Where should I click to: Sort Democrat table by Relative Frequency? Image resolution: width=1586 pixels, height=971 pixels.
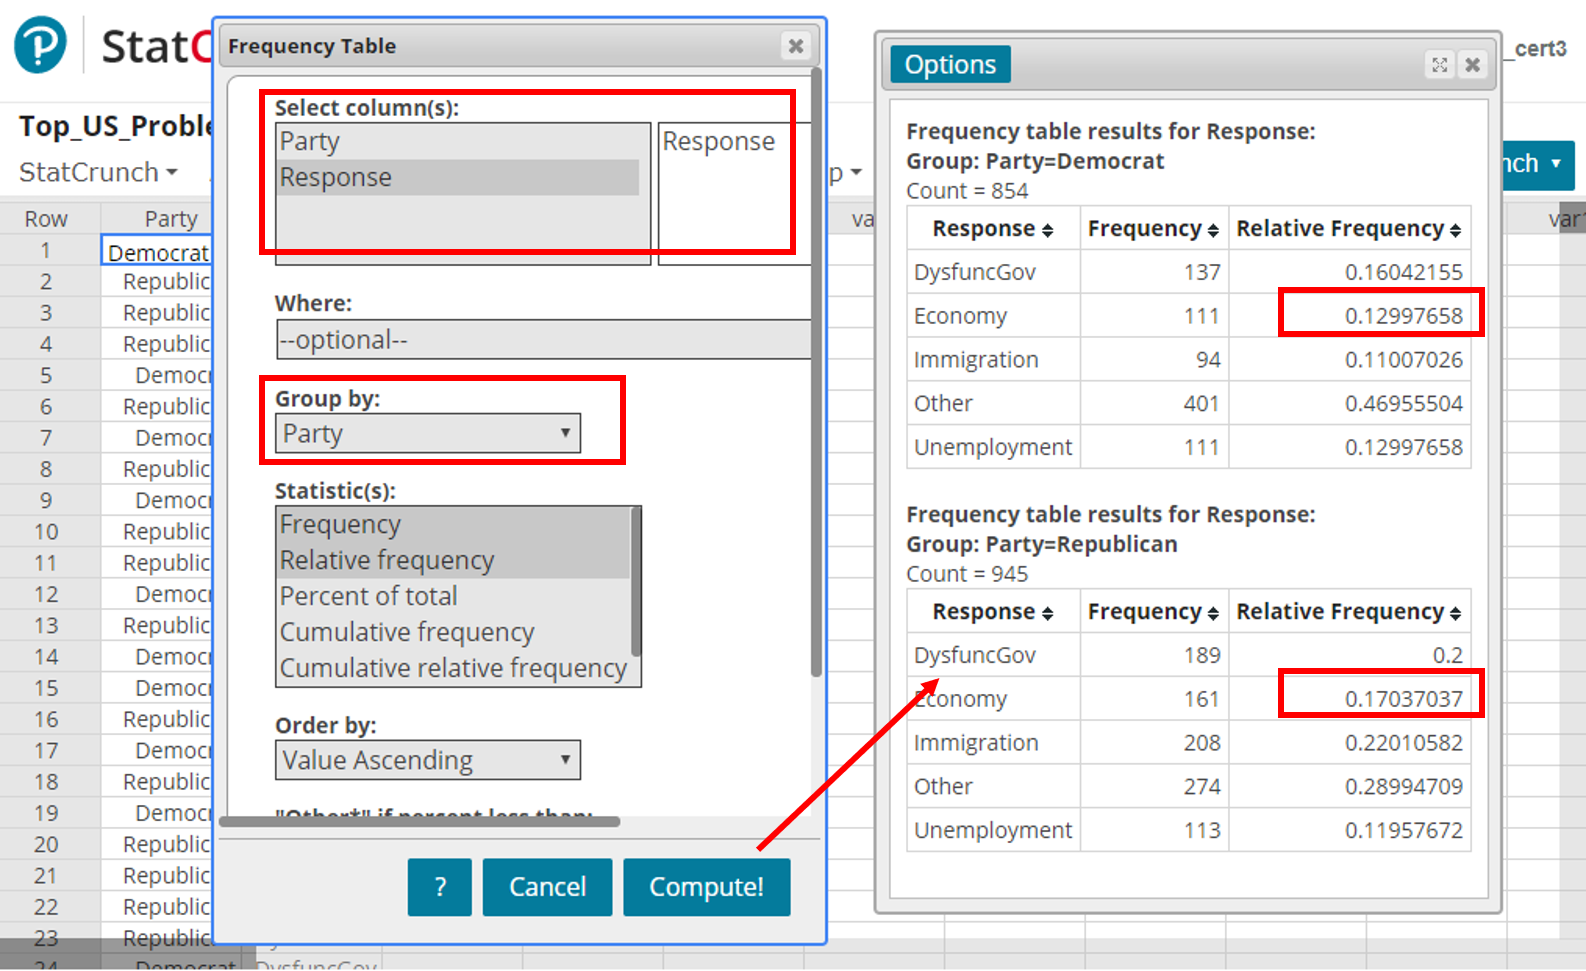click(x=1348, y=229)
